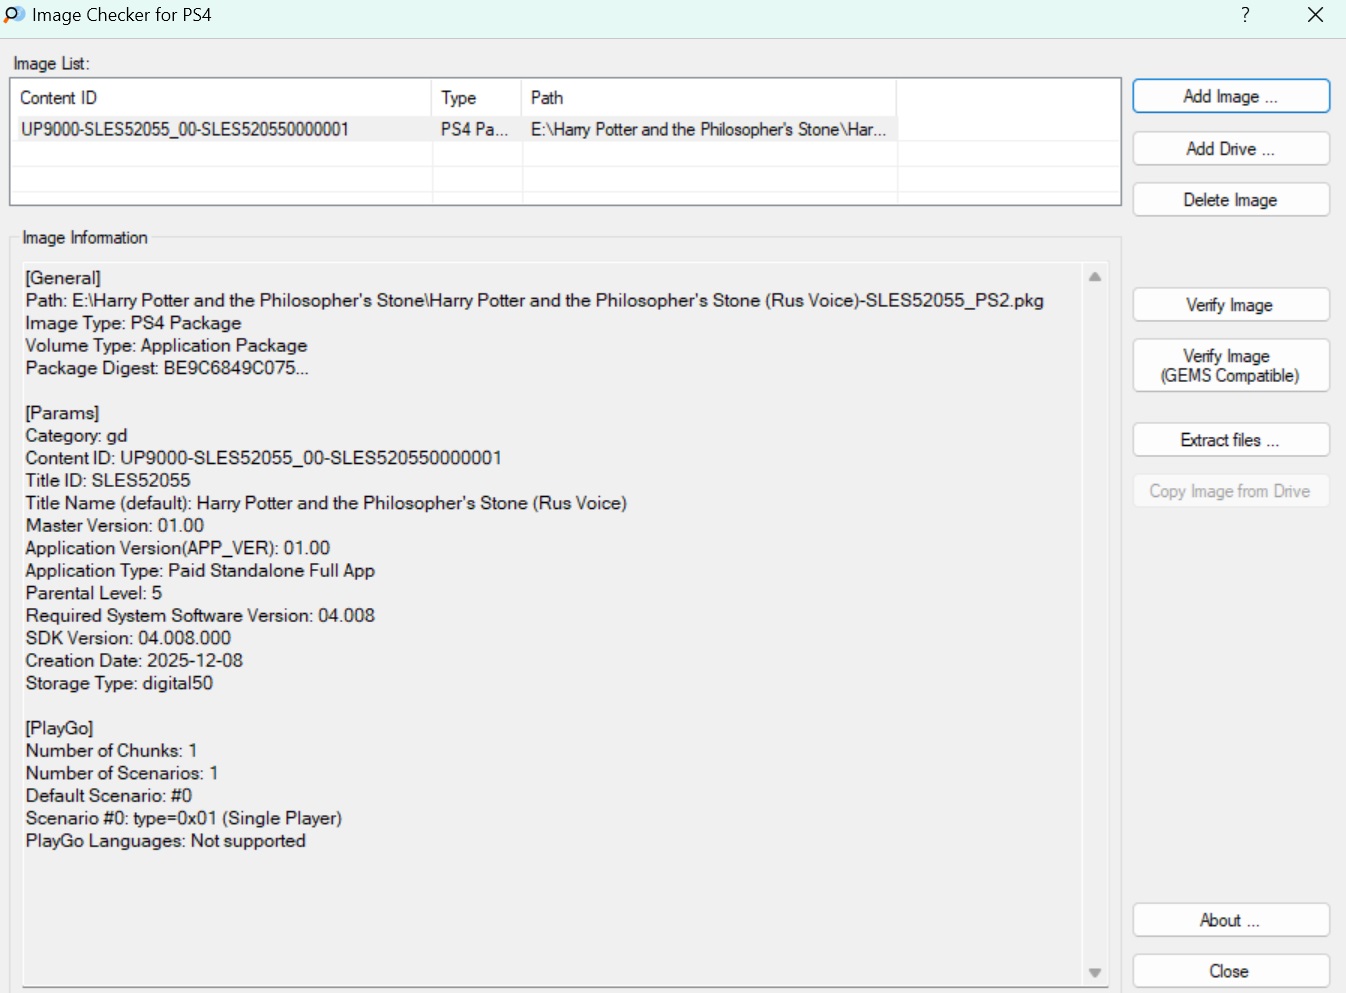Click the scroll up arrow in Image Information
The image size is (1346, 993).
(x=1095, y=277)
